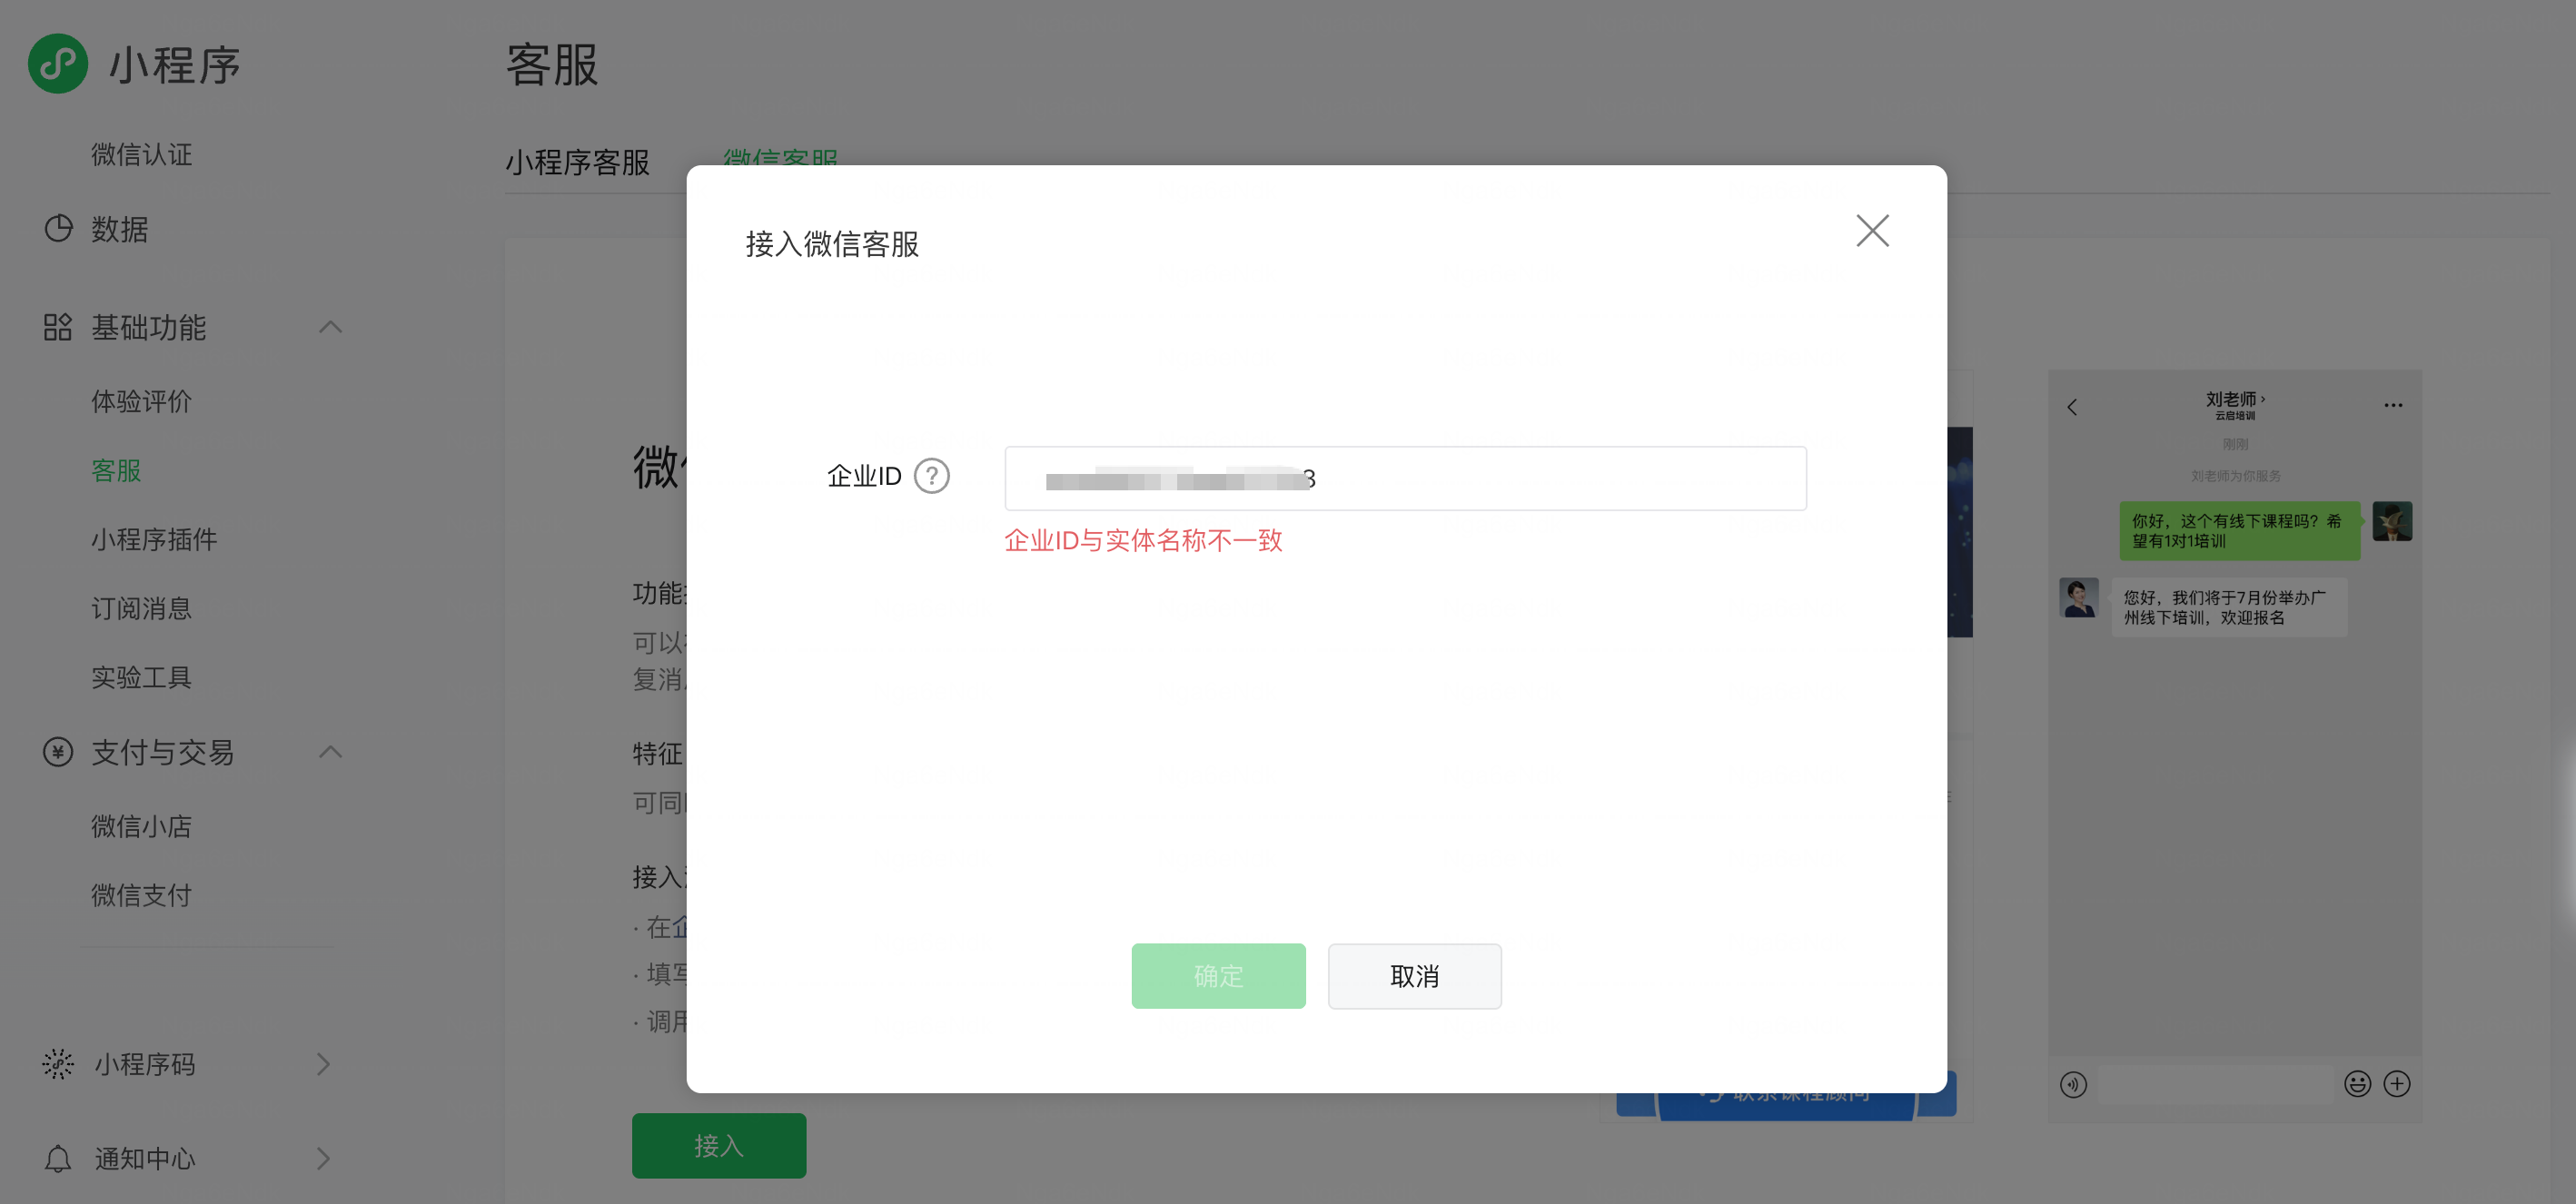The width and height of the screenshot is (2576, 1204).
Task: Collapse the 基础功能 section chevron
Action: click(330, 327)
